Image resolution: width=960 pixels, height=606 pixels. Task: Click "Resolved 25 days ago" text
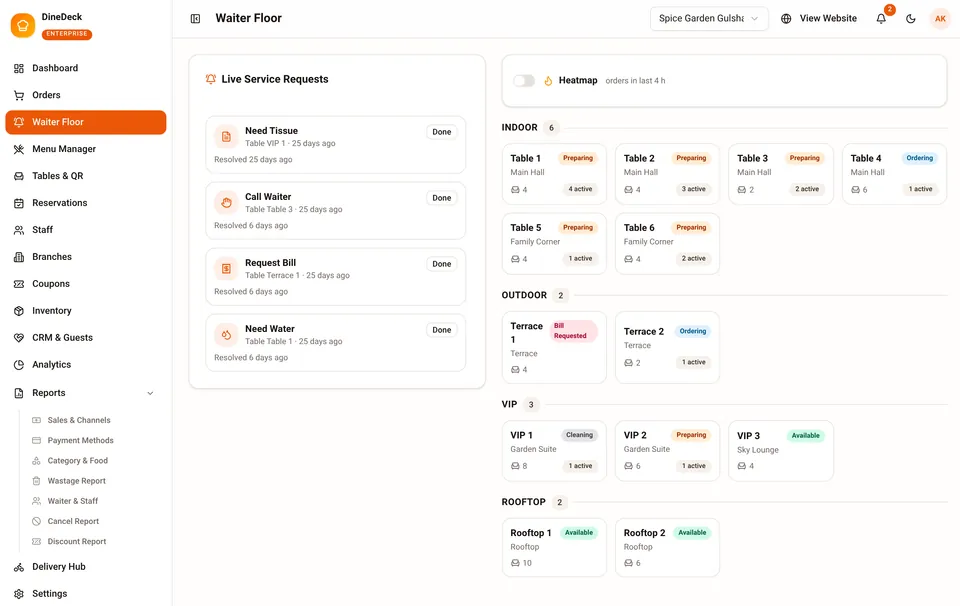click(253, 159)
